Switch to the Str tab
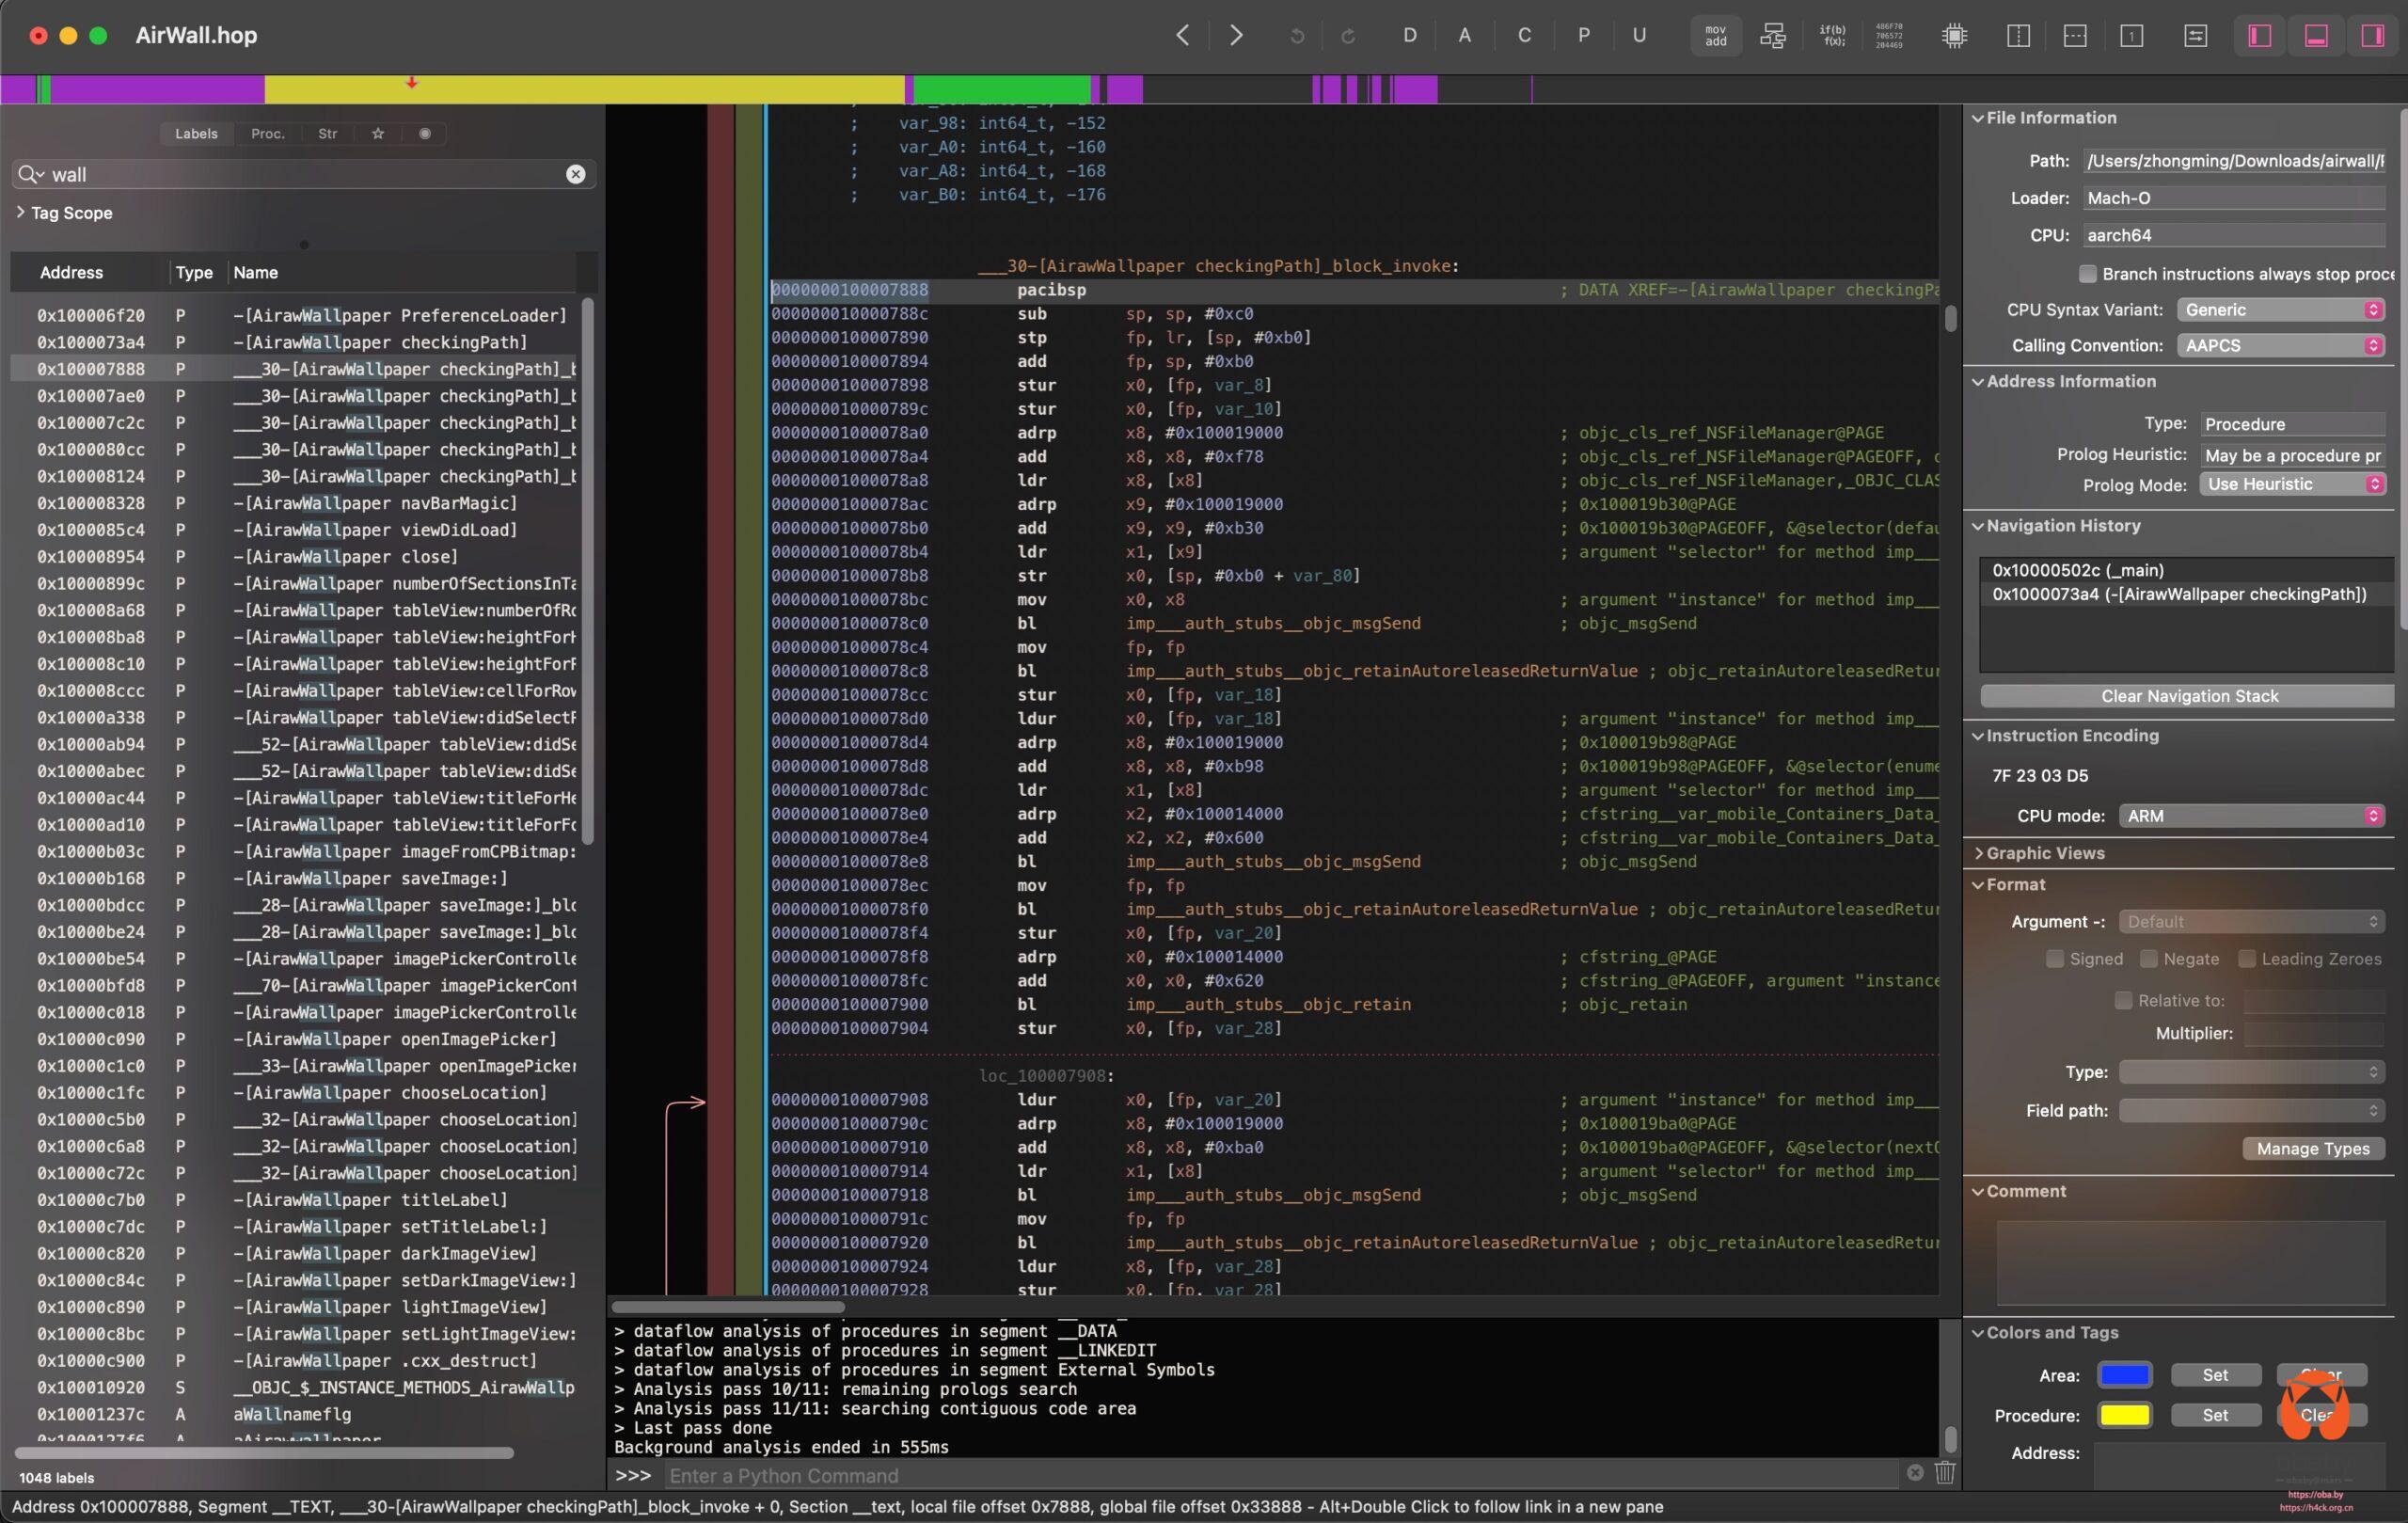This screenshot has width=2408, height=1523. (x=327, y=133)
